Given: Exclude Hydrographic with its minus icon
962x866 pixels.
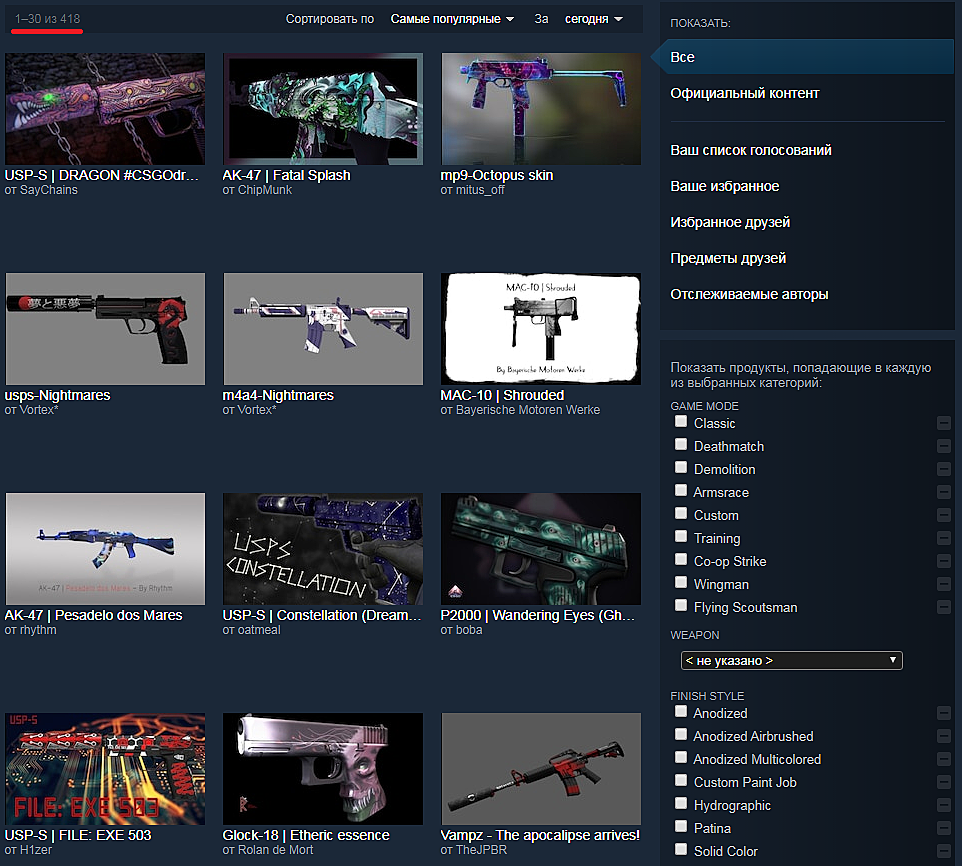Looking at the screenshot, I should [x=943, y=805].
